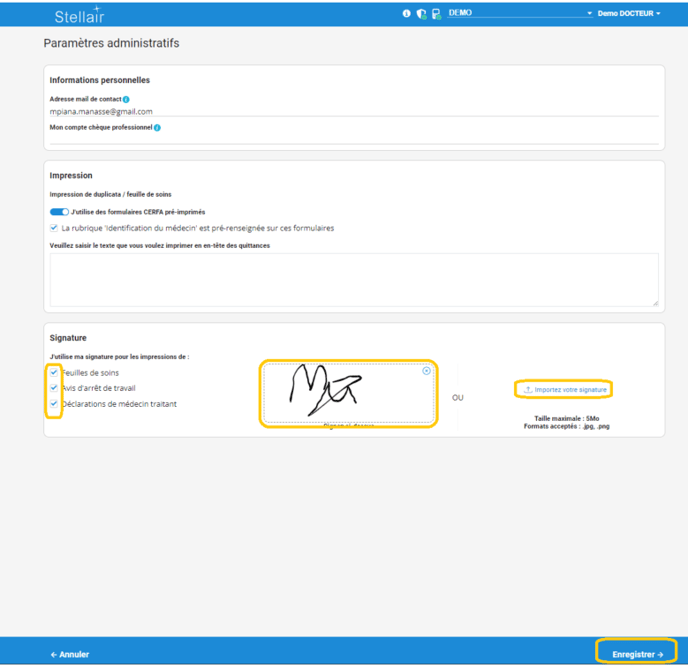
Task: Open the DEMO structure dropdown
Action: click(x=520, y=14)
